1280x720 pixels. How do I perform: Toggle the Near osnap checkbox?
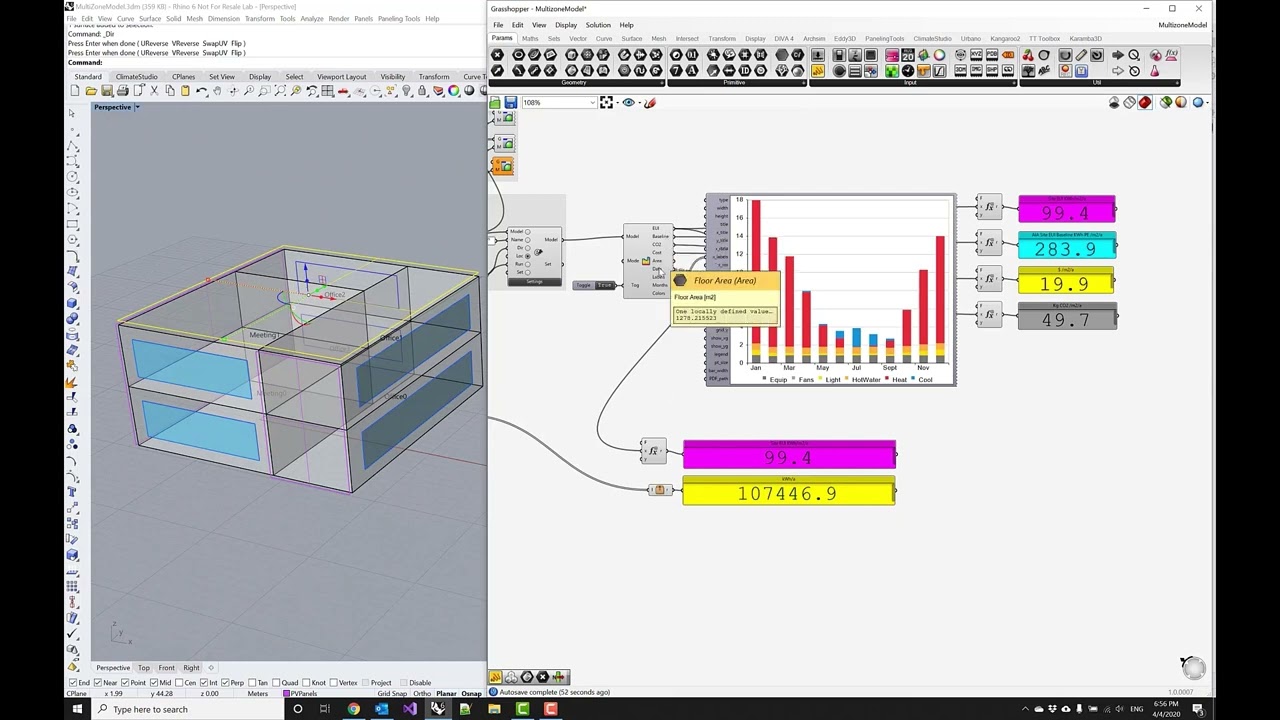[98, 682]
